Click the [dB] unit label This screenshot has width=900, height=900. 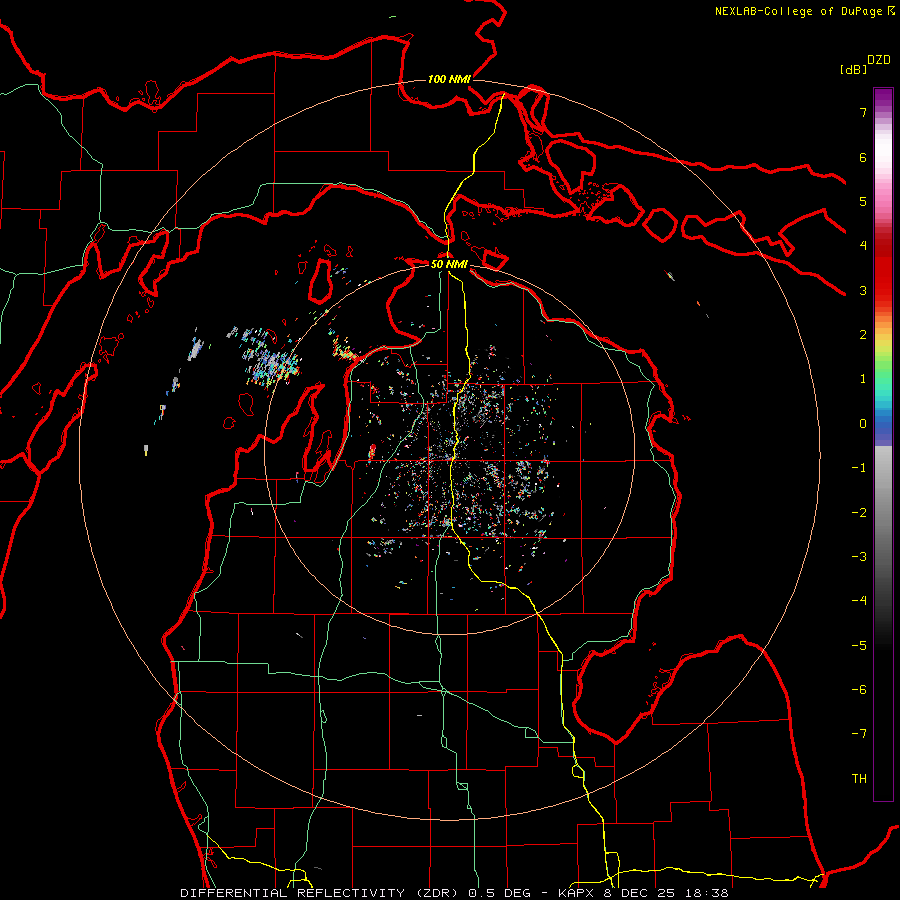click(853, 69)
